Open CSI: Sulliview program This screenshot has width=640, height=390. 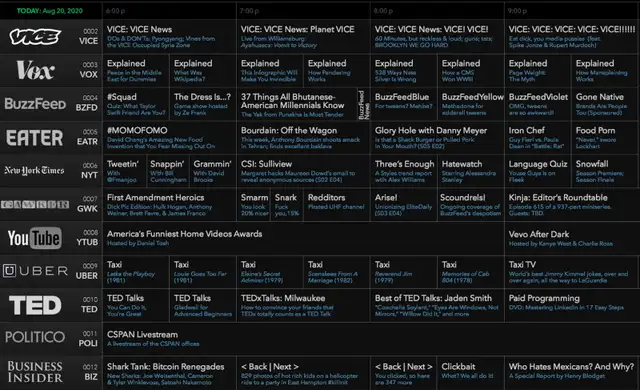(x=303, y=171)
